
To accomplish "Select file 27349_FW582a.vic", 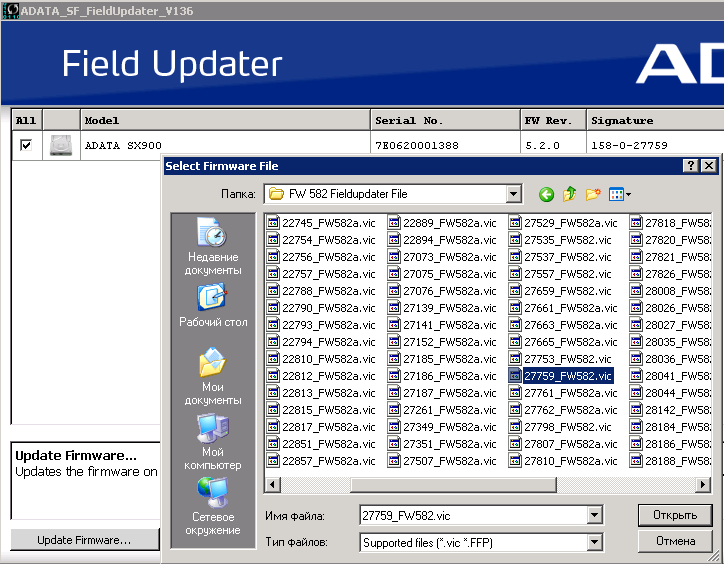I will (442, 427).
